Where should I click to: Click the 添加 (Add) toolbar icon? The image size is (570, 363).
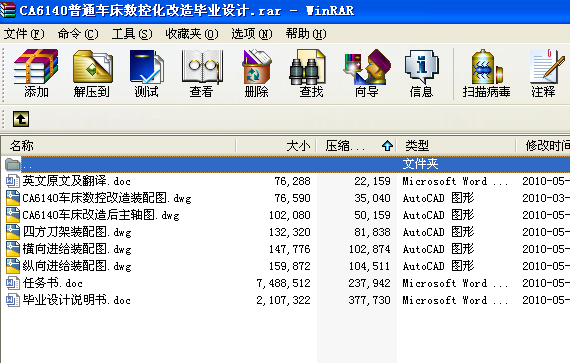36,73
